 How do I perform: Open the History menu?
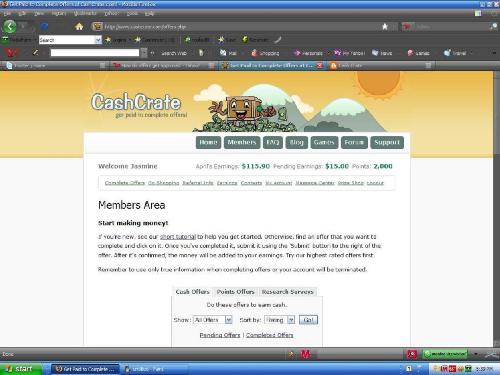(59, 13)
